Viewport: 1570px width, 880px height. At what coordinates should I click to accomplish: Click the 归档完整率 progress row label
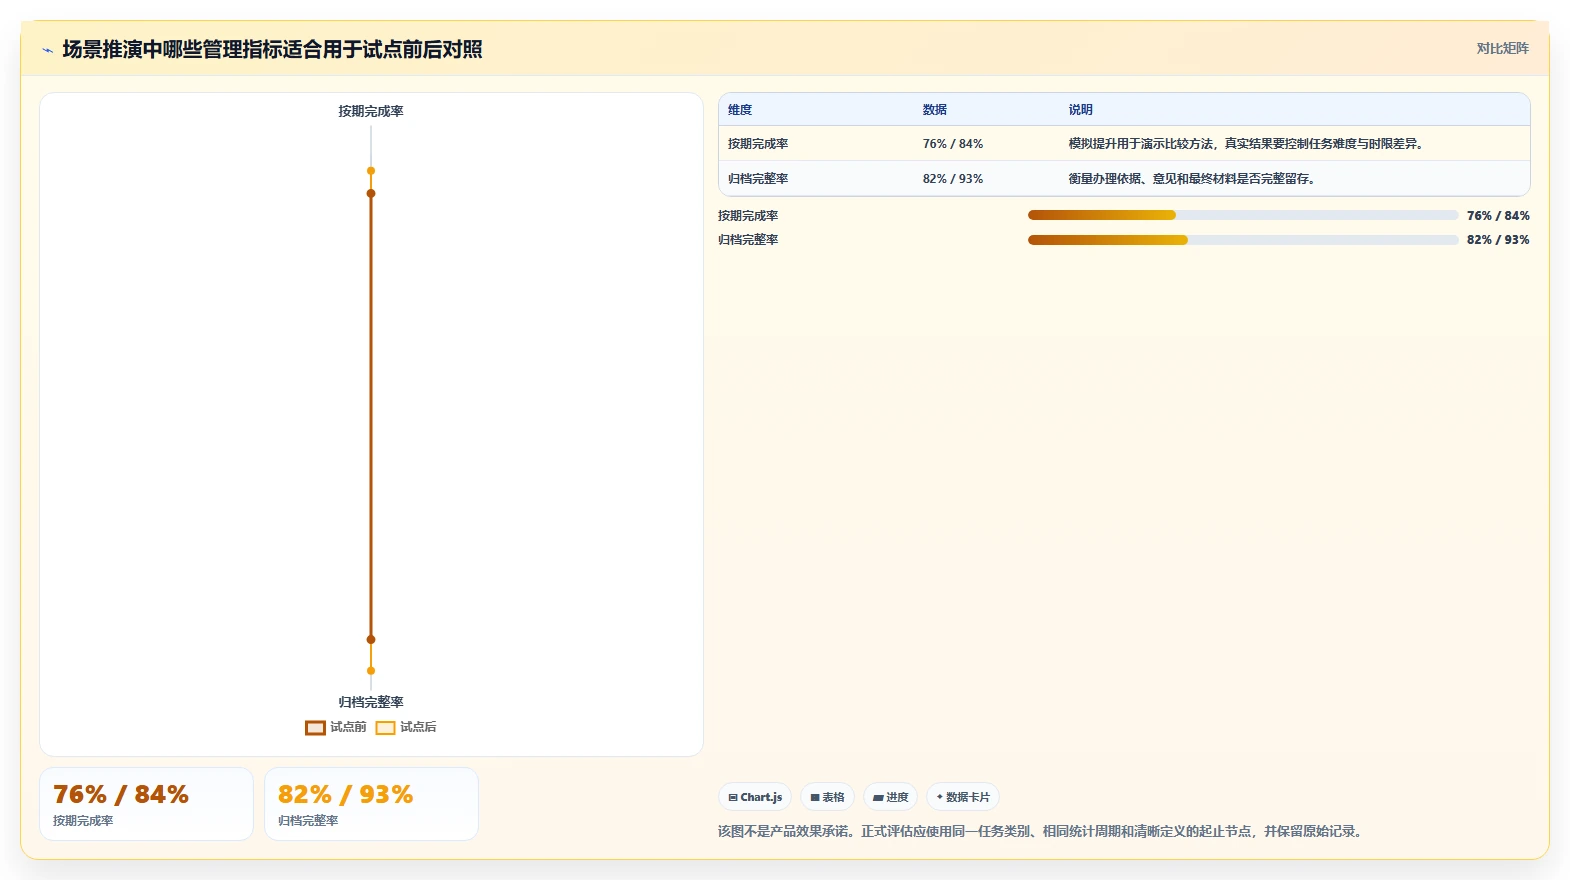[x=748, y=240]
